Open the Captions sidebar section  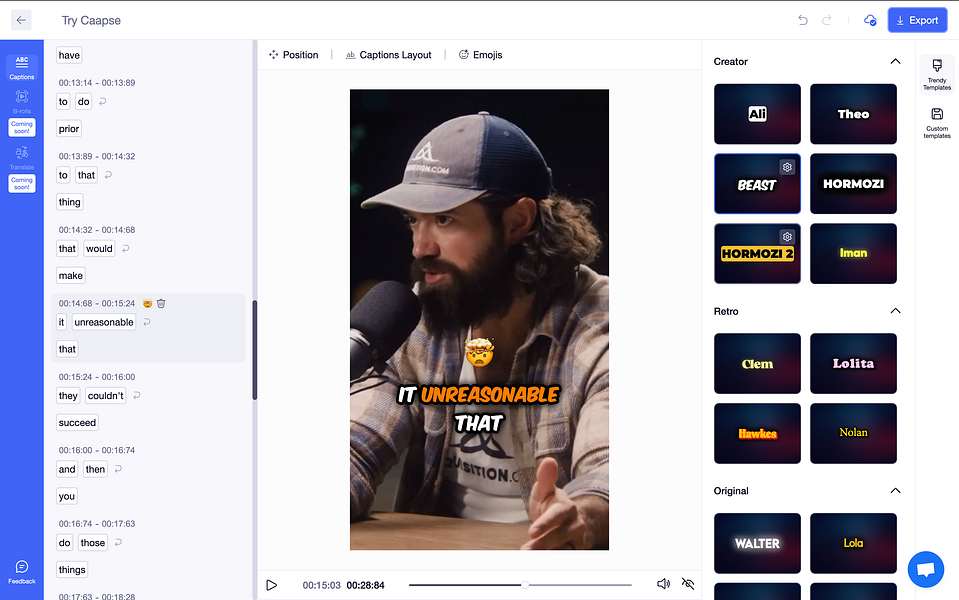tap(21, 67)
